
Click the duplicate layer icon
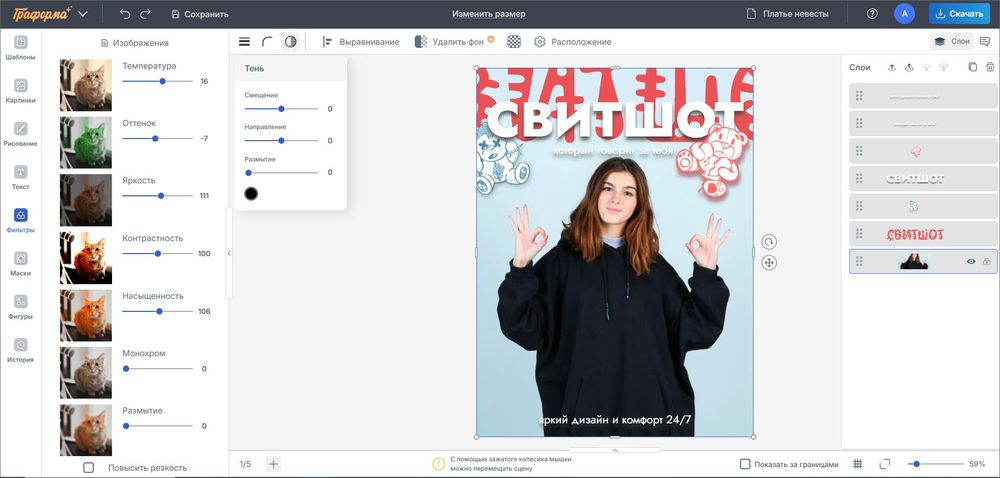click(972, 67)
